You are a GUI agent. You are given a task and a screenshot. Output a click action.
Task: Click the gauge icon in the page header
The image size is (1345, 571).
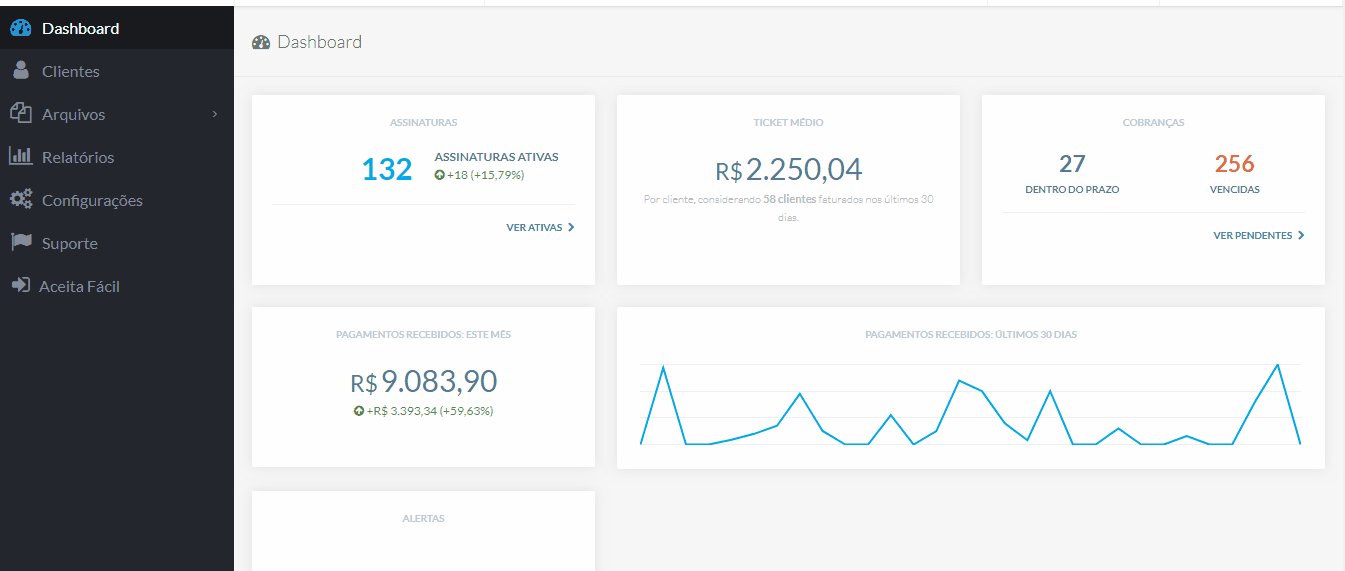(x=261, y=42)
